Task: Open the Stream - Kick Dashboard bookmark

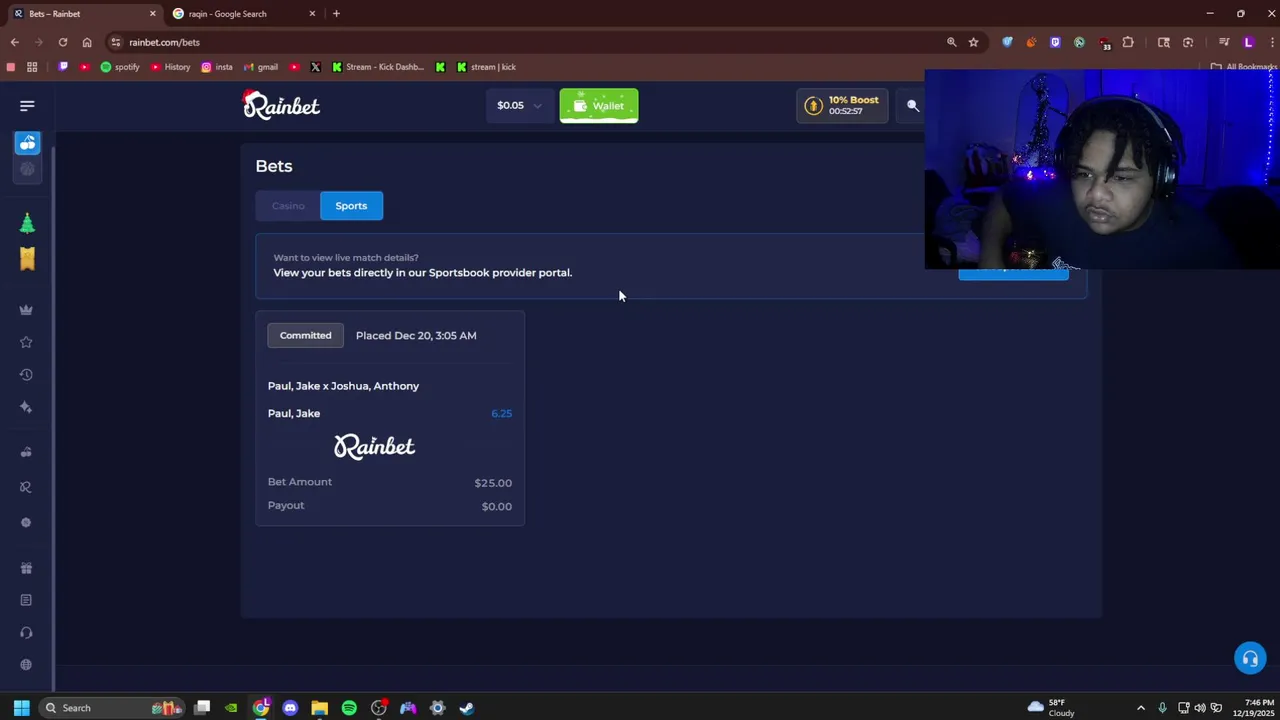Action: pos(378,67)
